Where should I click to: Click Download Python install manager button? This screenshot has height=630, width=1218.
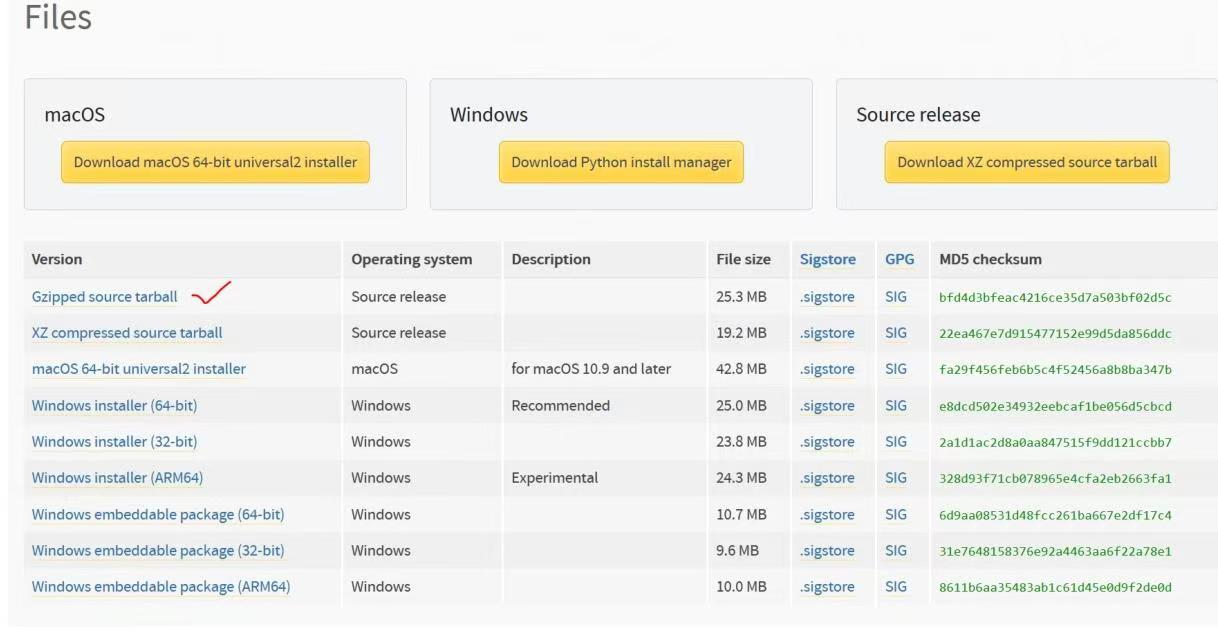(x=621, y=162)
